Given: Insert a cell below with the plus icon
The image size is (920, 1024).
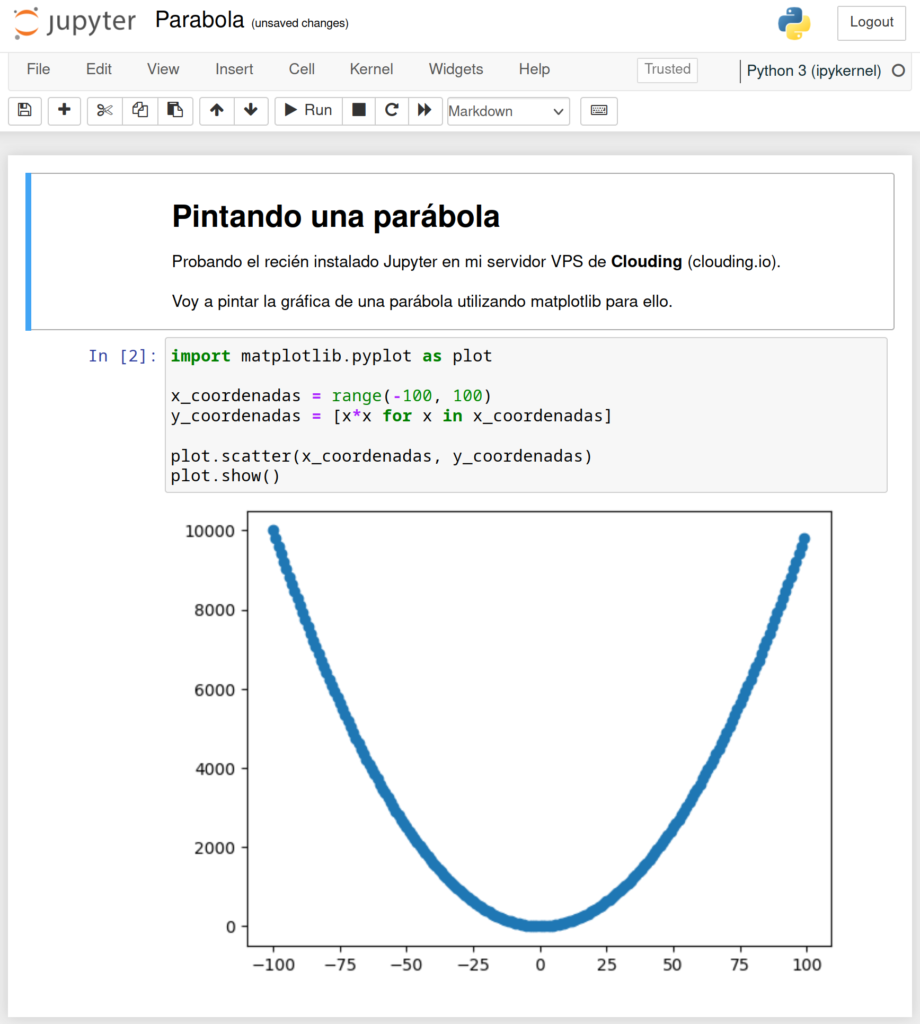Looking at the screenshot, I should (x=64, y=110).
